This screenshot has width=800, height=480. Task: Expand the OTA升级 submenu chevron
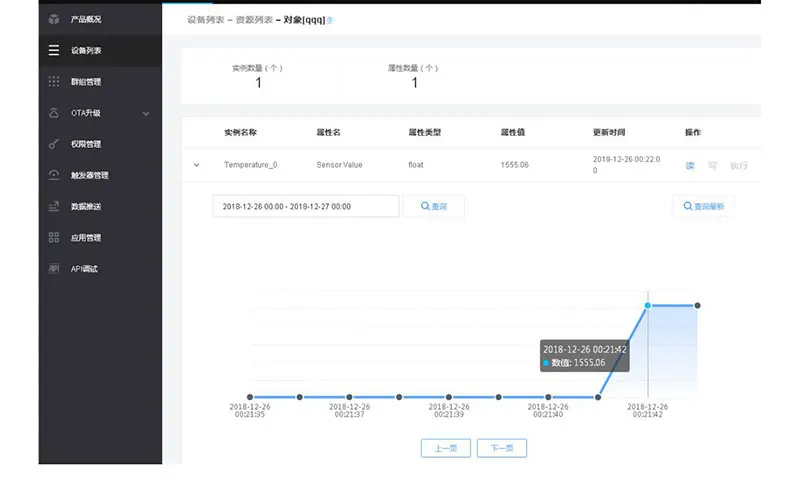(146, 113)
